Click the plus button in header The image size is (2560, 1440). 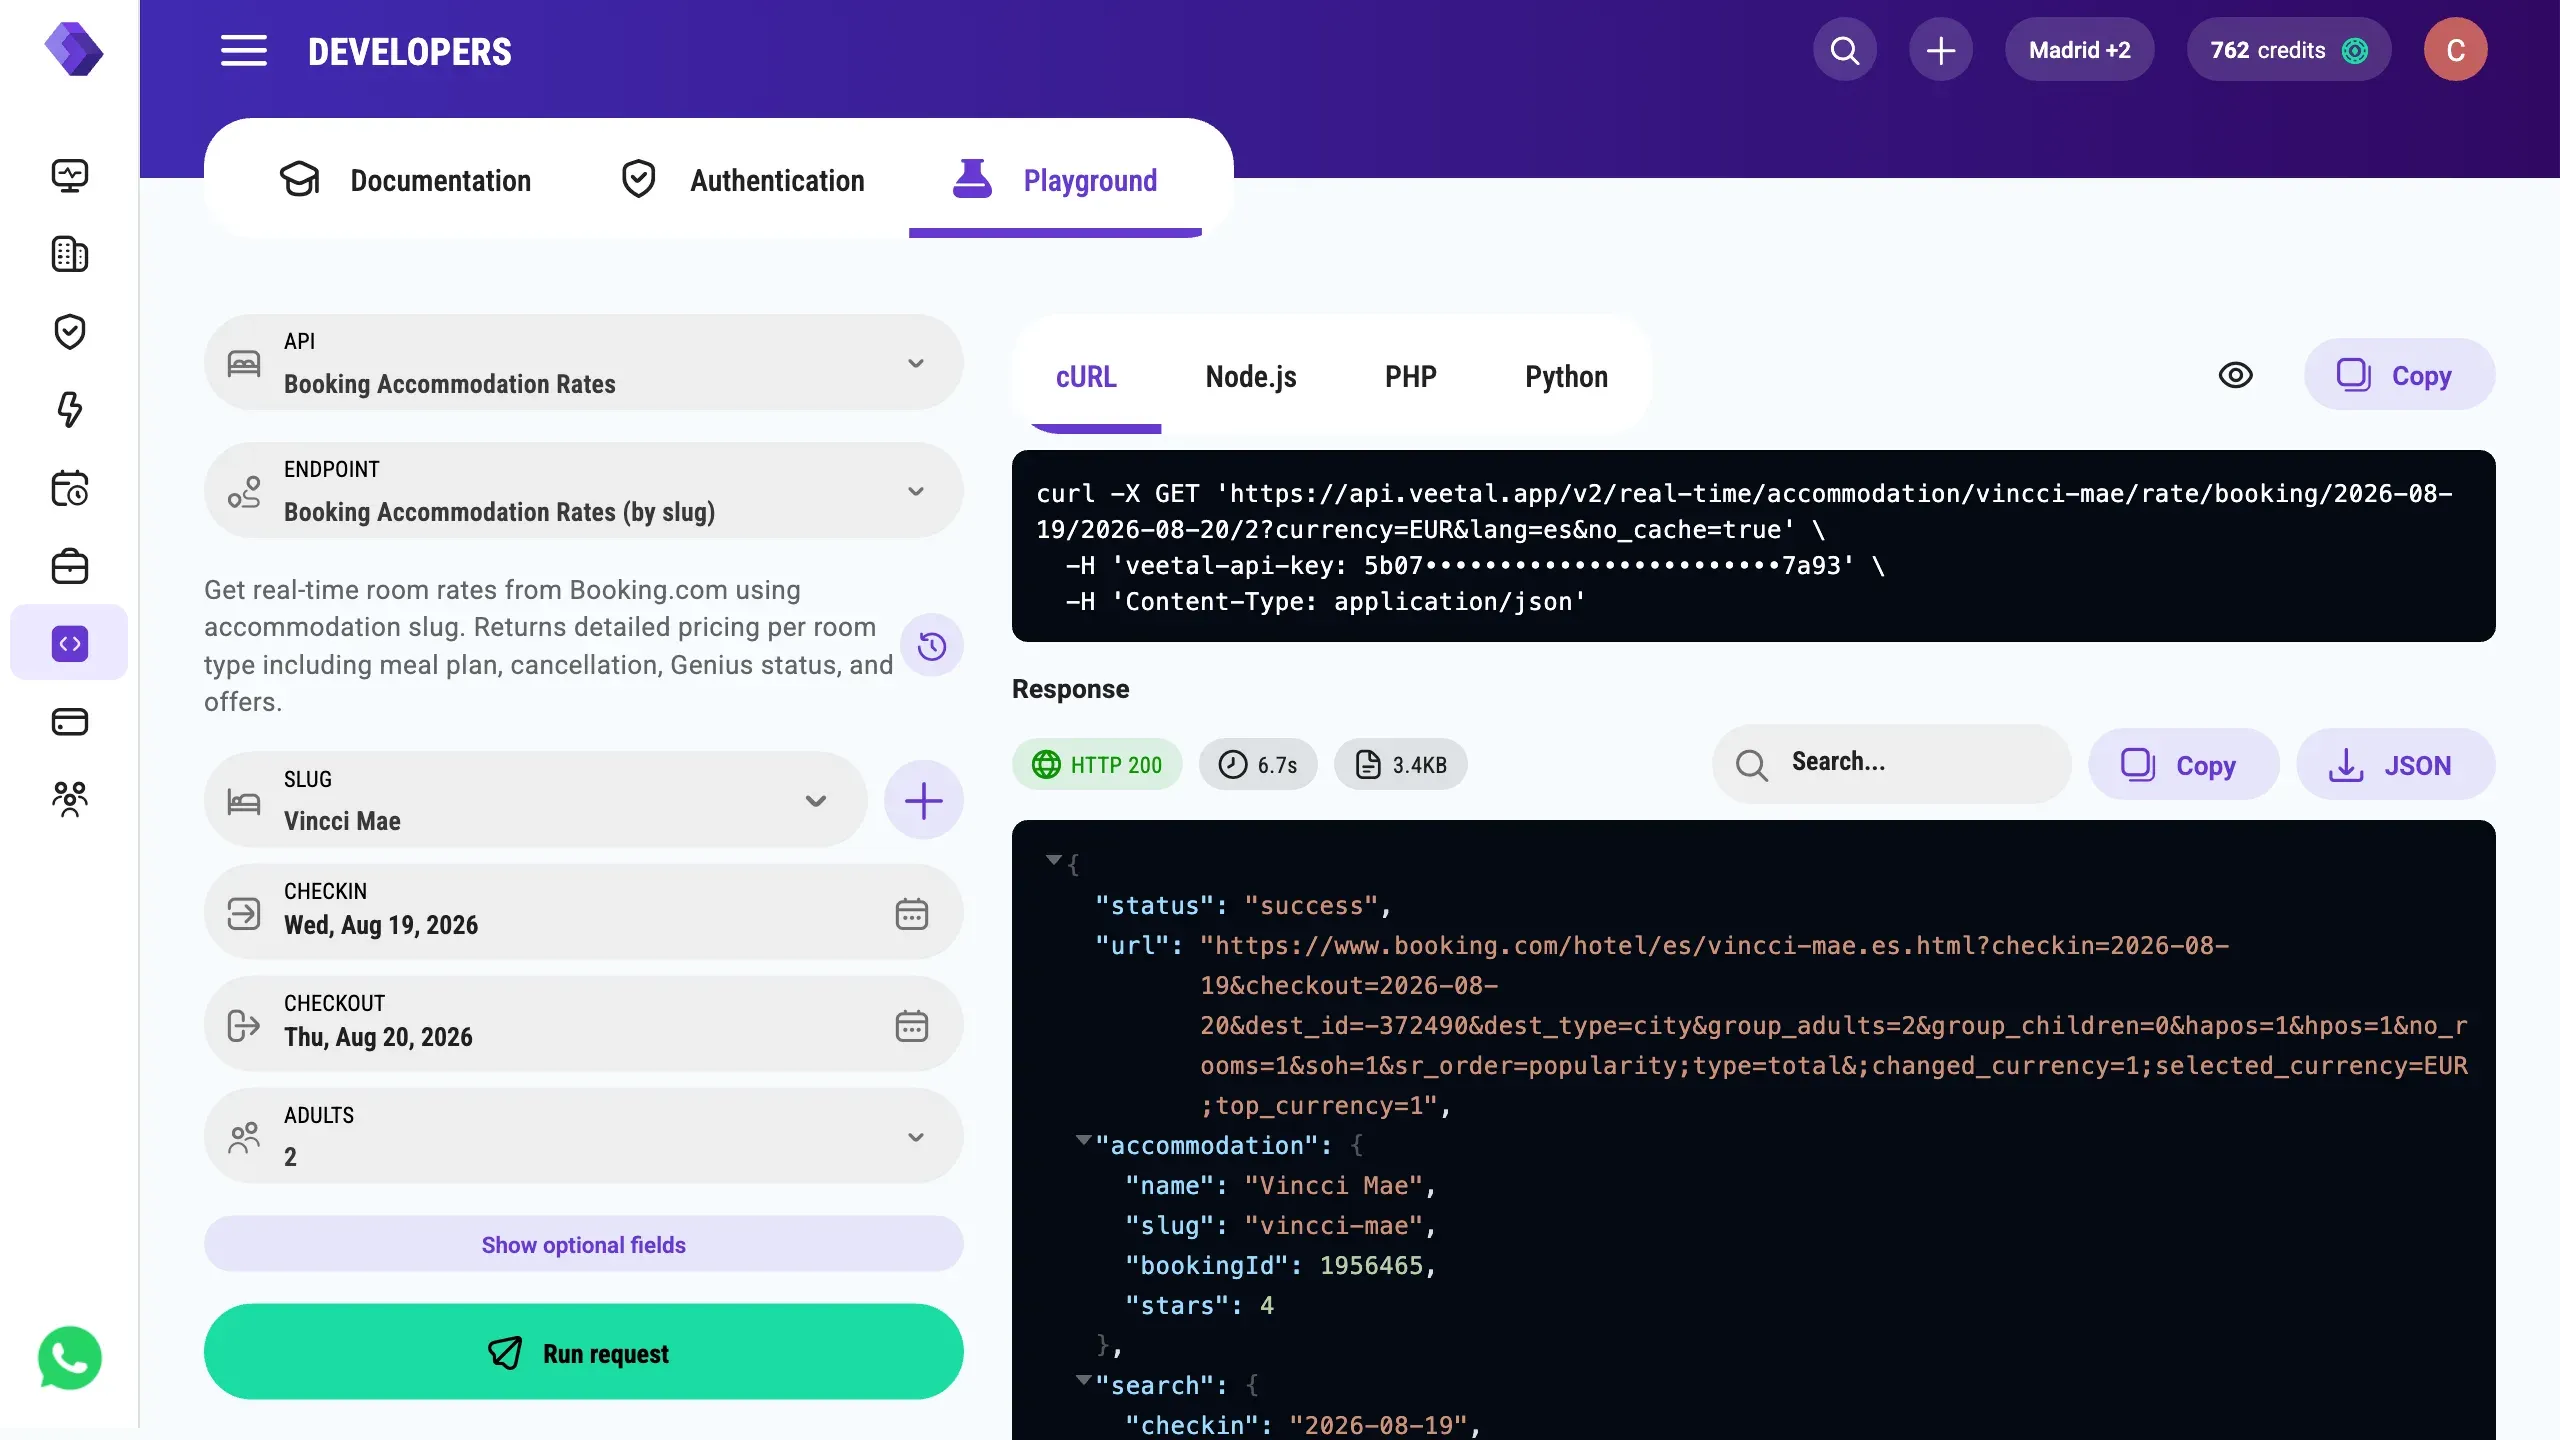1940,50
